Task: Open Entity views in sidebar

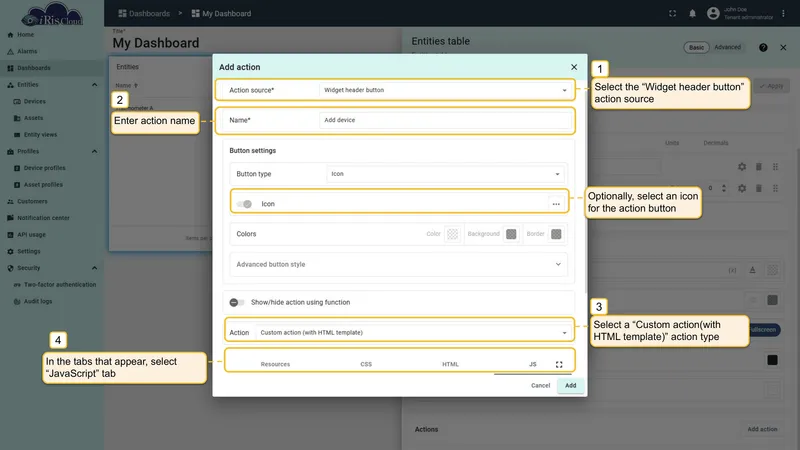Action: pyautogui.click(x=40, y=135)
